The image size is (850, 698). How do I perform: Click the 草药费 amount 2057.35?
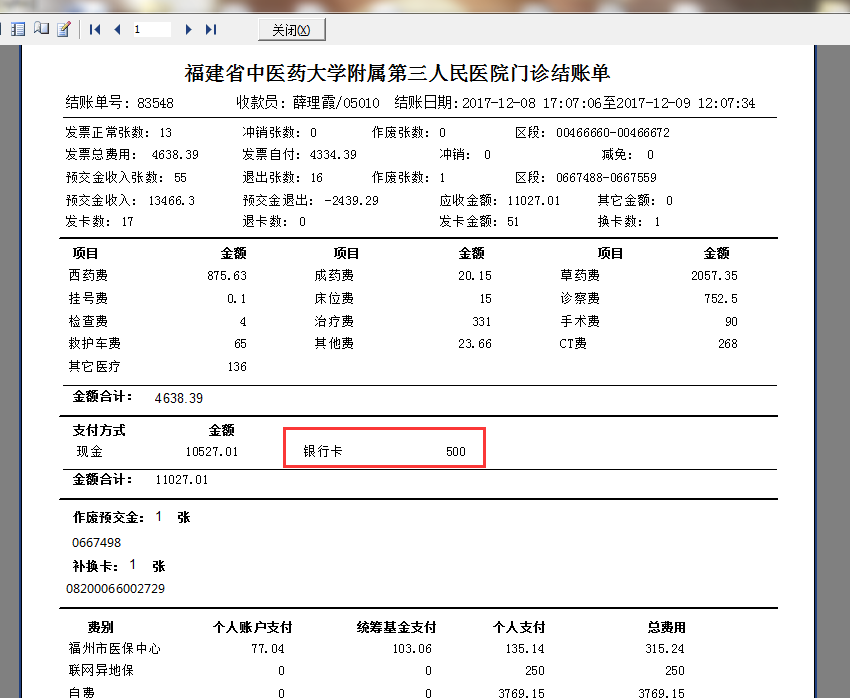pyautogui.click(x=714, y=276)
